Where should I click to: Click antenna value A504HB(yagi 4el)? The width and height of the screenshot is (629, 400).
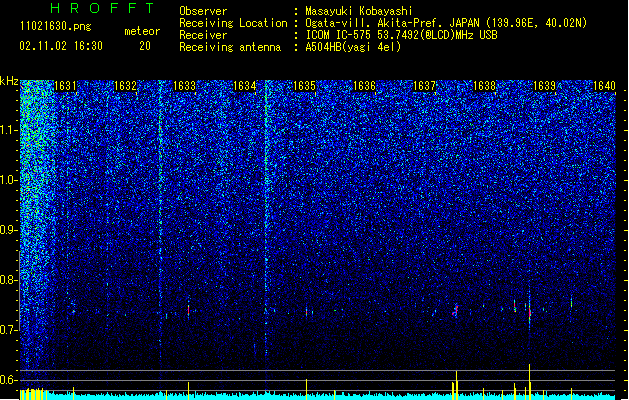353,47
